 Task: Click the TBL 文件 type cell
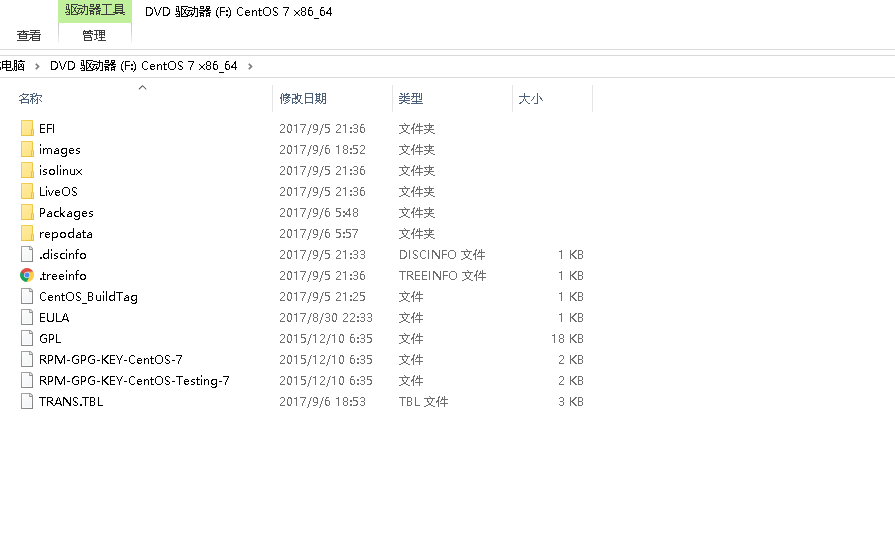coord(424,402)
